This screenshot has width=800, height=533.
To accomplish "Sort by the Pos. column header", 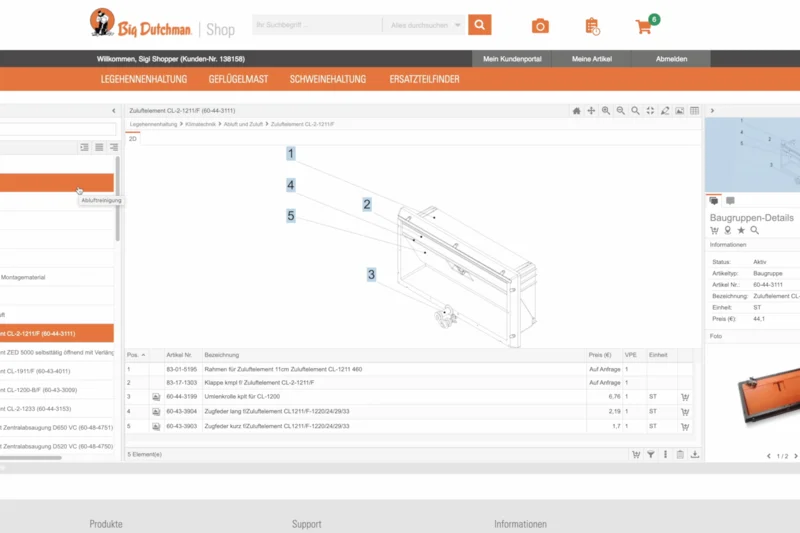I will pos(136,355).
